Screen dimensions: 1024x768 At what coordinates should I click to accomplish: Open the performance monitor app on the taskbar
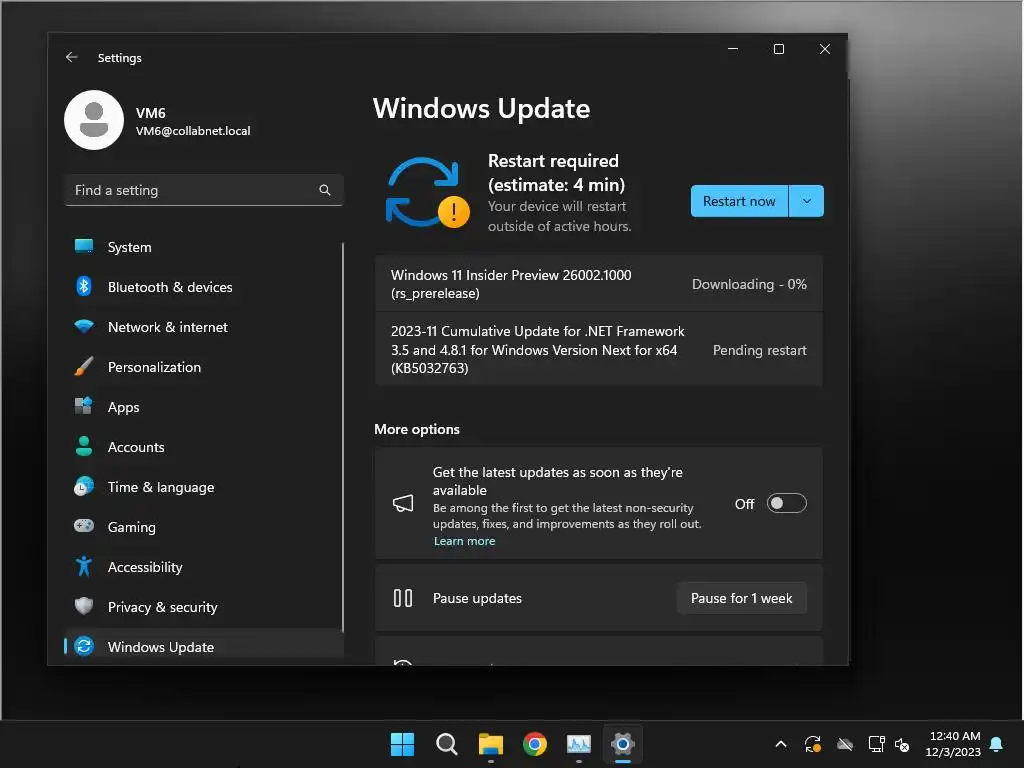click(579, 744)
